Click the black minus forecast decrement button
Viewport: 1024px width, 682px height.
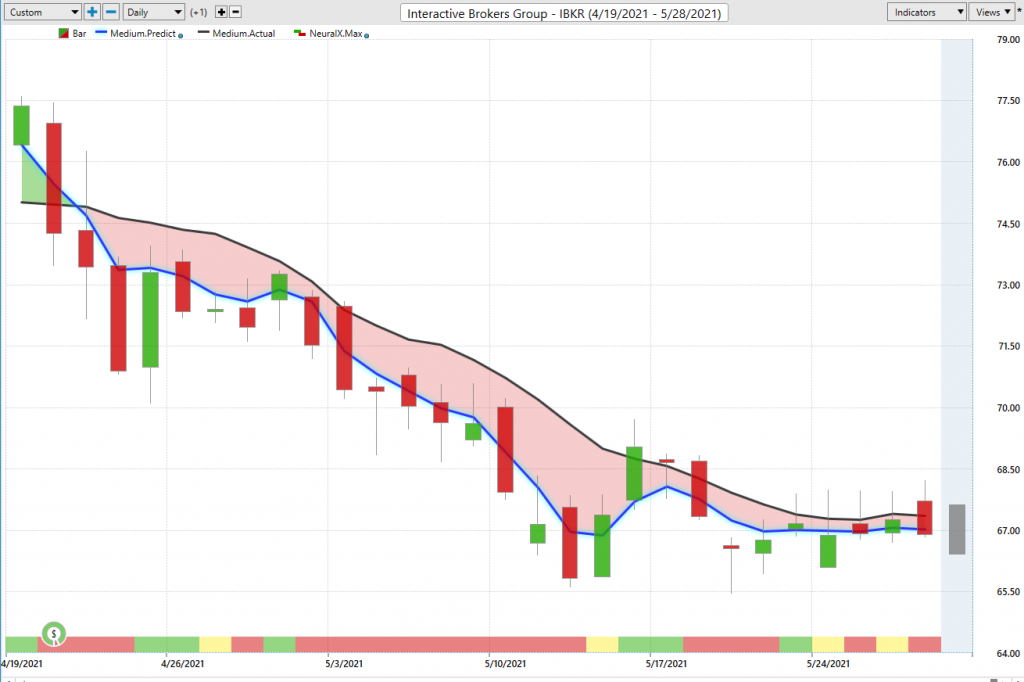click(x=236, y=12)
